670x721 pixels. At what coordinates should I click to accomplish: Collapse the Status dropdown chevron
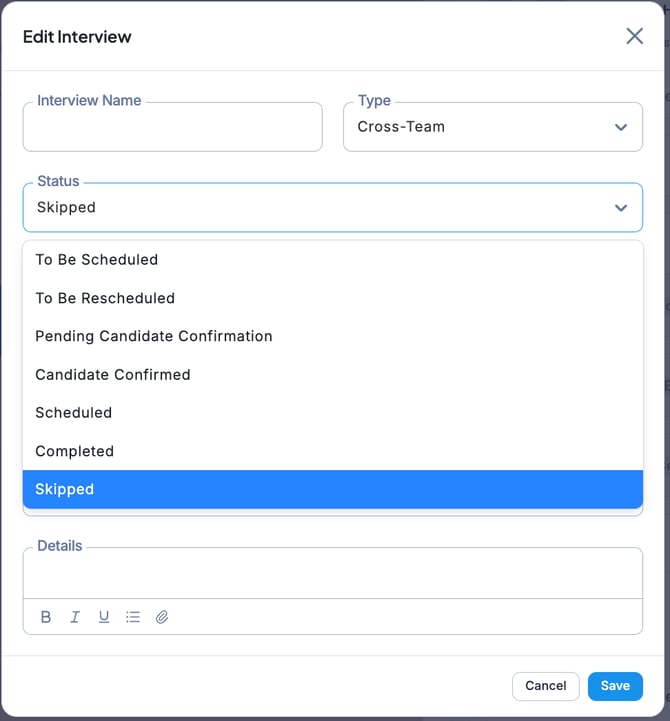pos(621,208)
